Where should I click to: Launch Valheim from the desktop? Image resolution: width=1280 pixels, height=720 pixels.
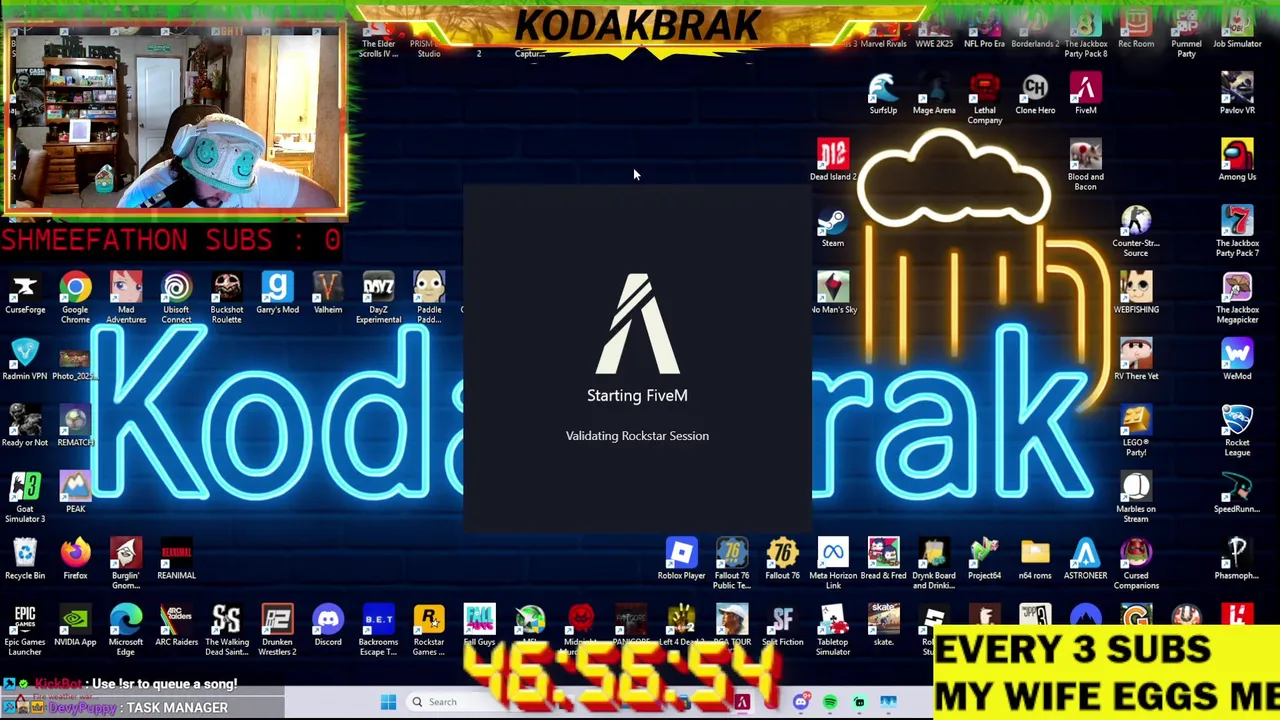click(328, 293)
